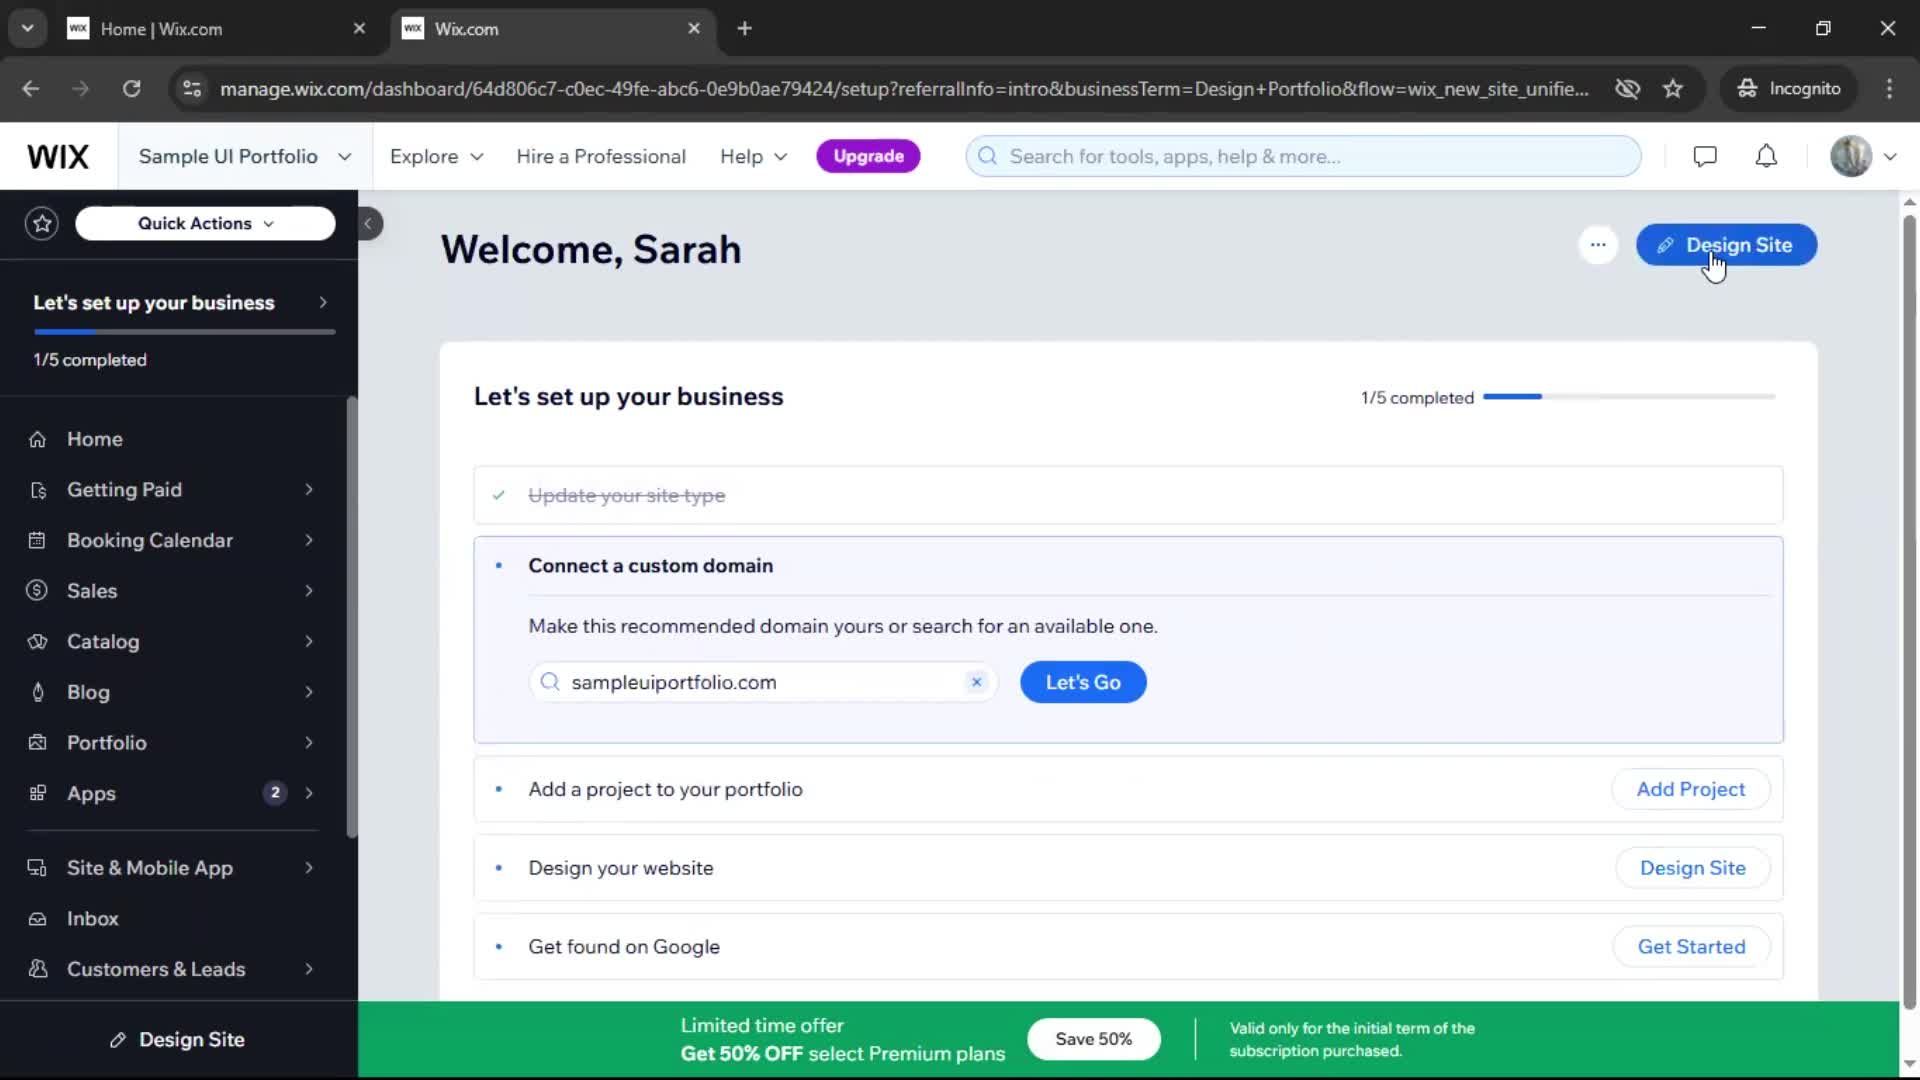Viewport: 1920px width, 1080px height.
Task: Expand the account menu chevron
Action: click(x=1890, y=156)
